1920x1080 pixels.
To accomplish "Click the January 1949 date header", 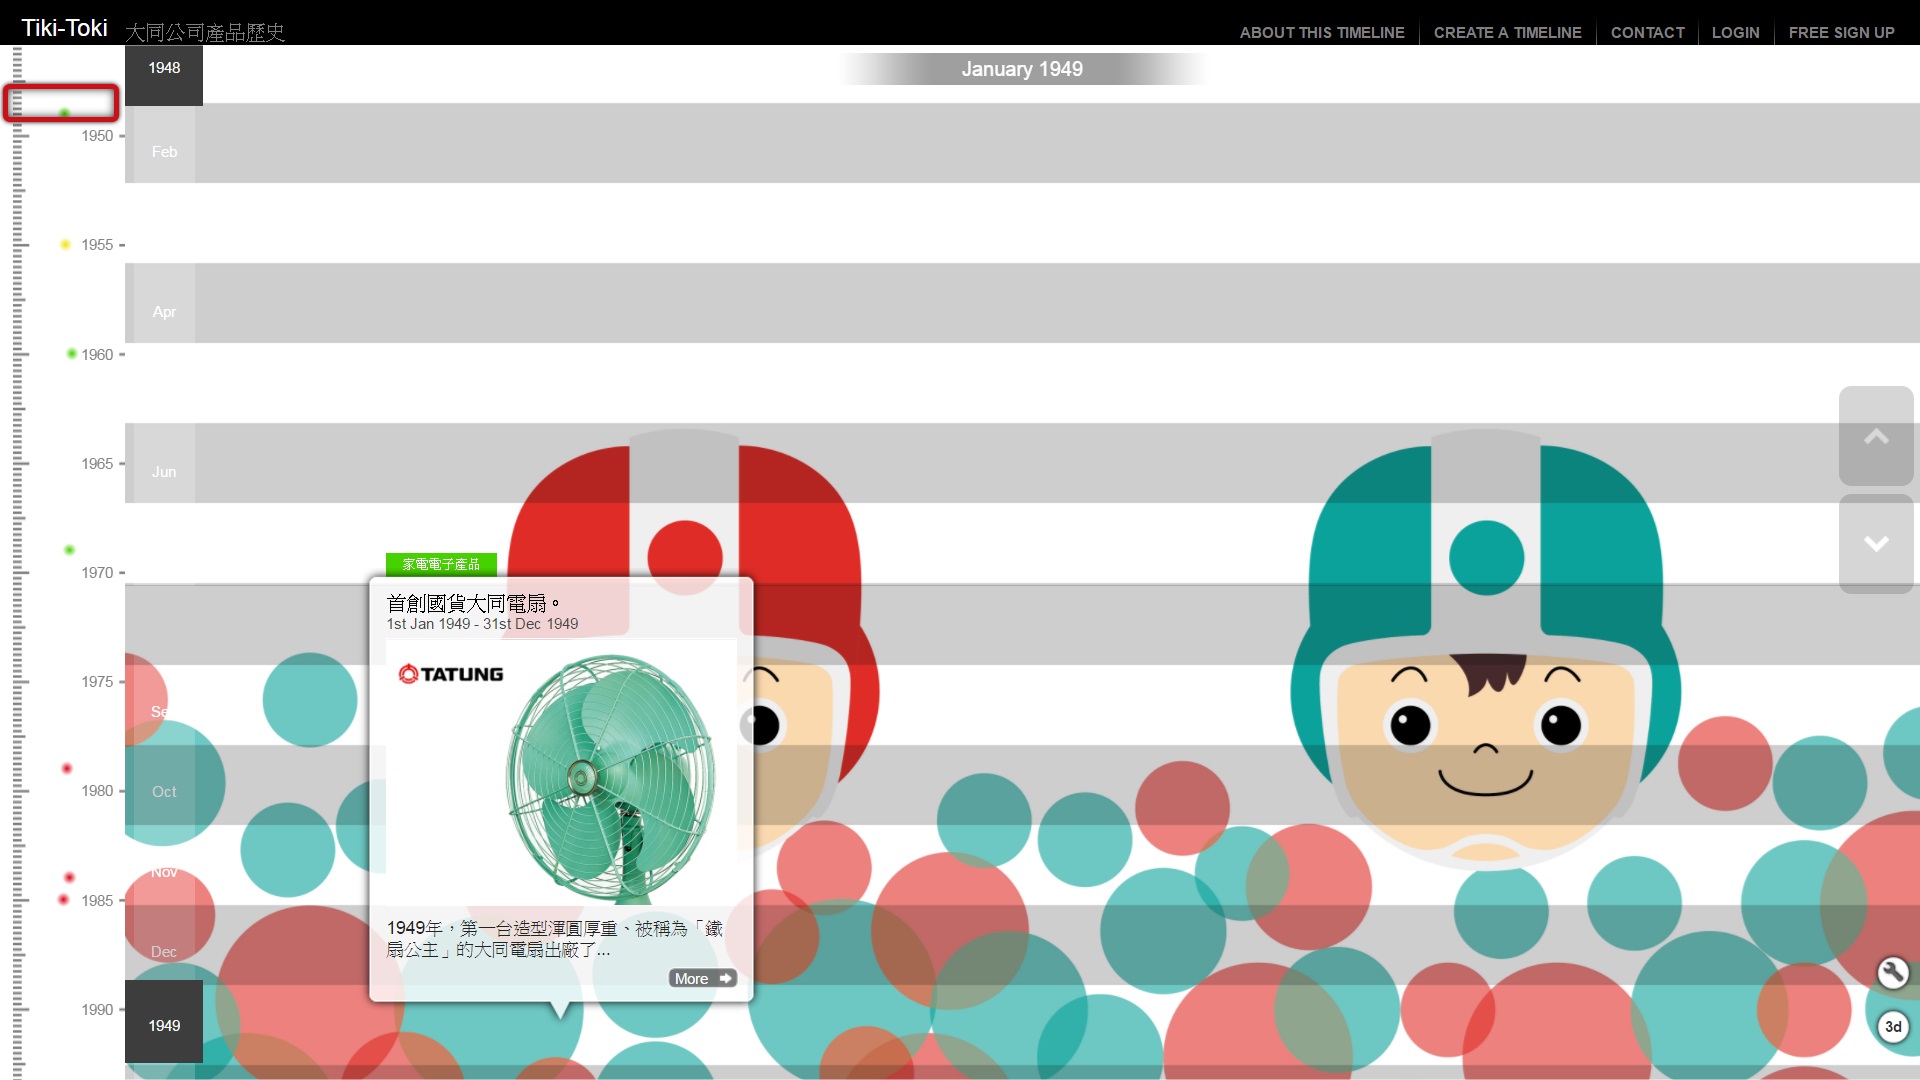I will tap(1022, 69).
